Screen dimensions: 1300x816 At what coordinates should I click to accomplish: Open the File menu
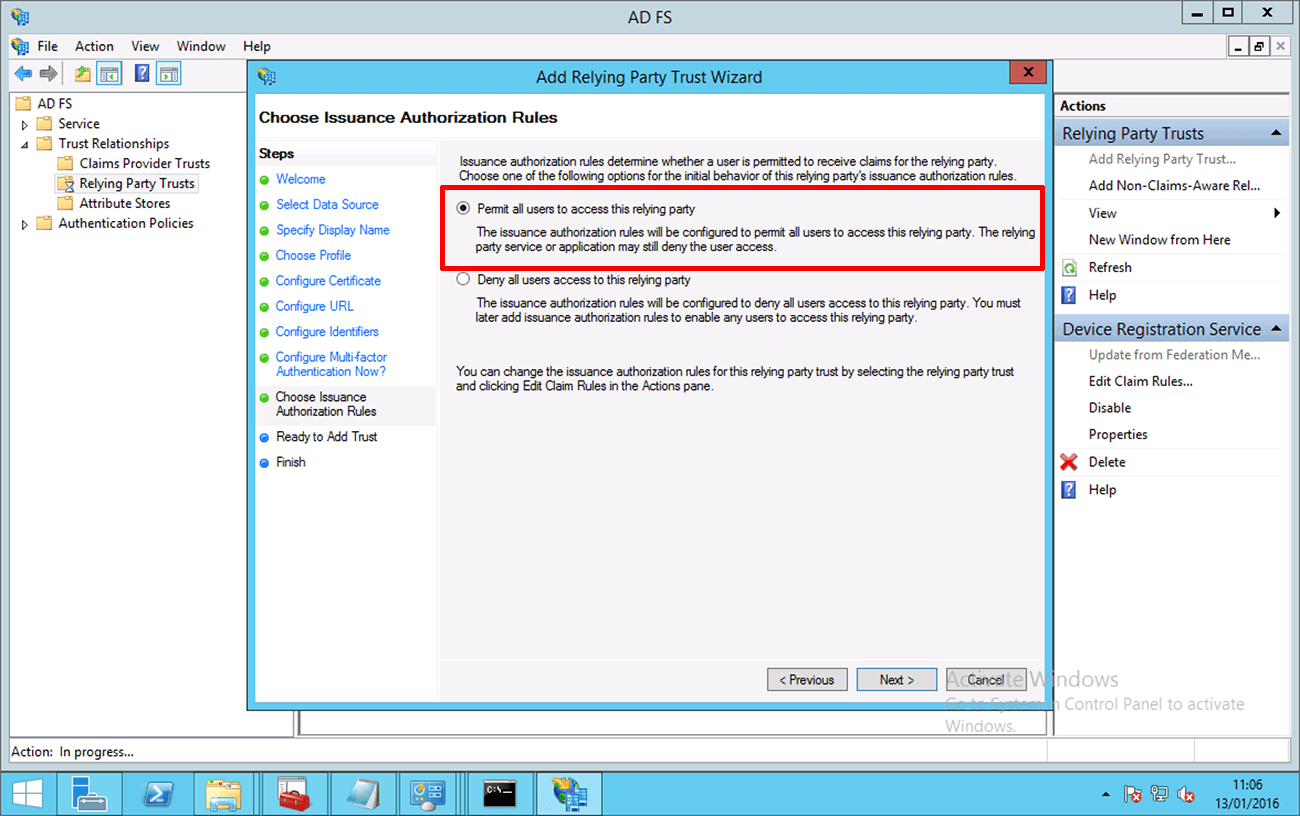(48, 46)
